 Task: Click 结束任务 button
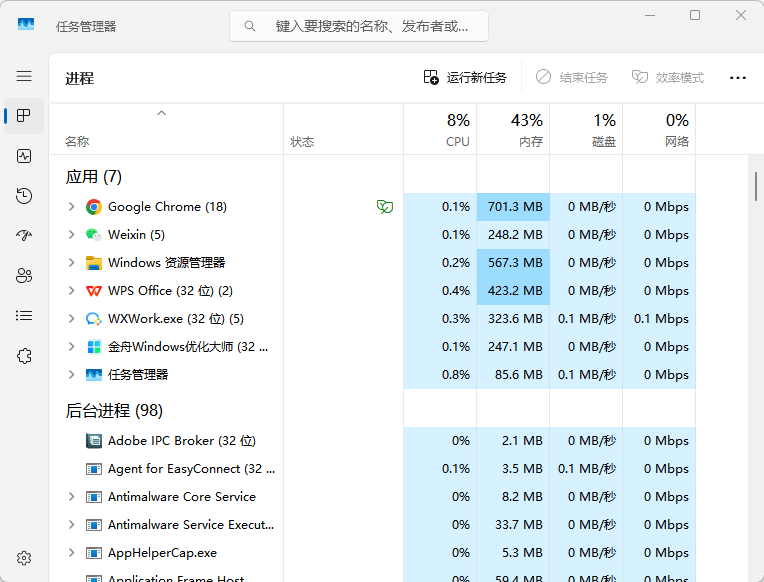click(572, 78)
